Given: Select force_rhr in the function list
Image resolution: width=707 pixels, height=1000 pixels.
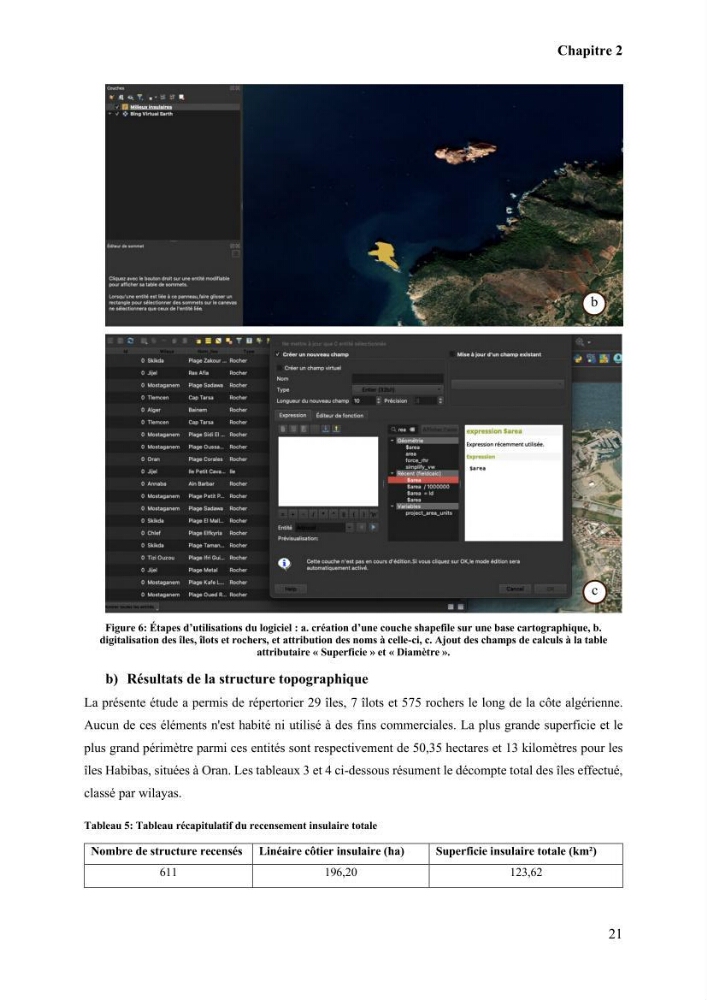Looking at the screenshot, I should pos(417,460).
